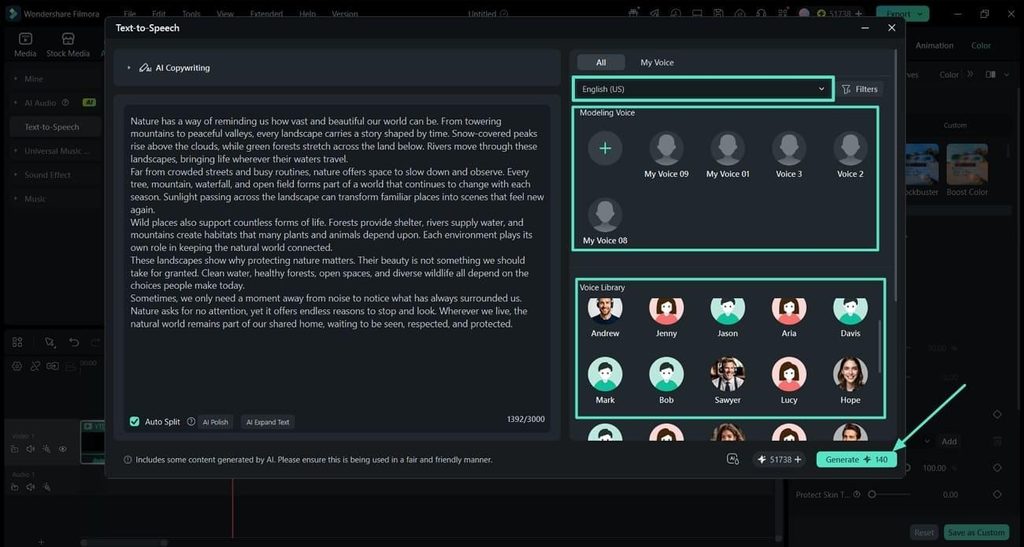Uncheck the Auto Split checkbox
Image resolution: width=1024 pixels, height=547 pixels.
click(x=135, y=422)
